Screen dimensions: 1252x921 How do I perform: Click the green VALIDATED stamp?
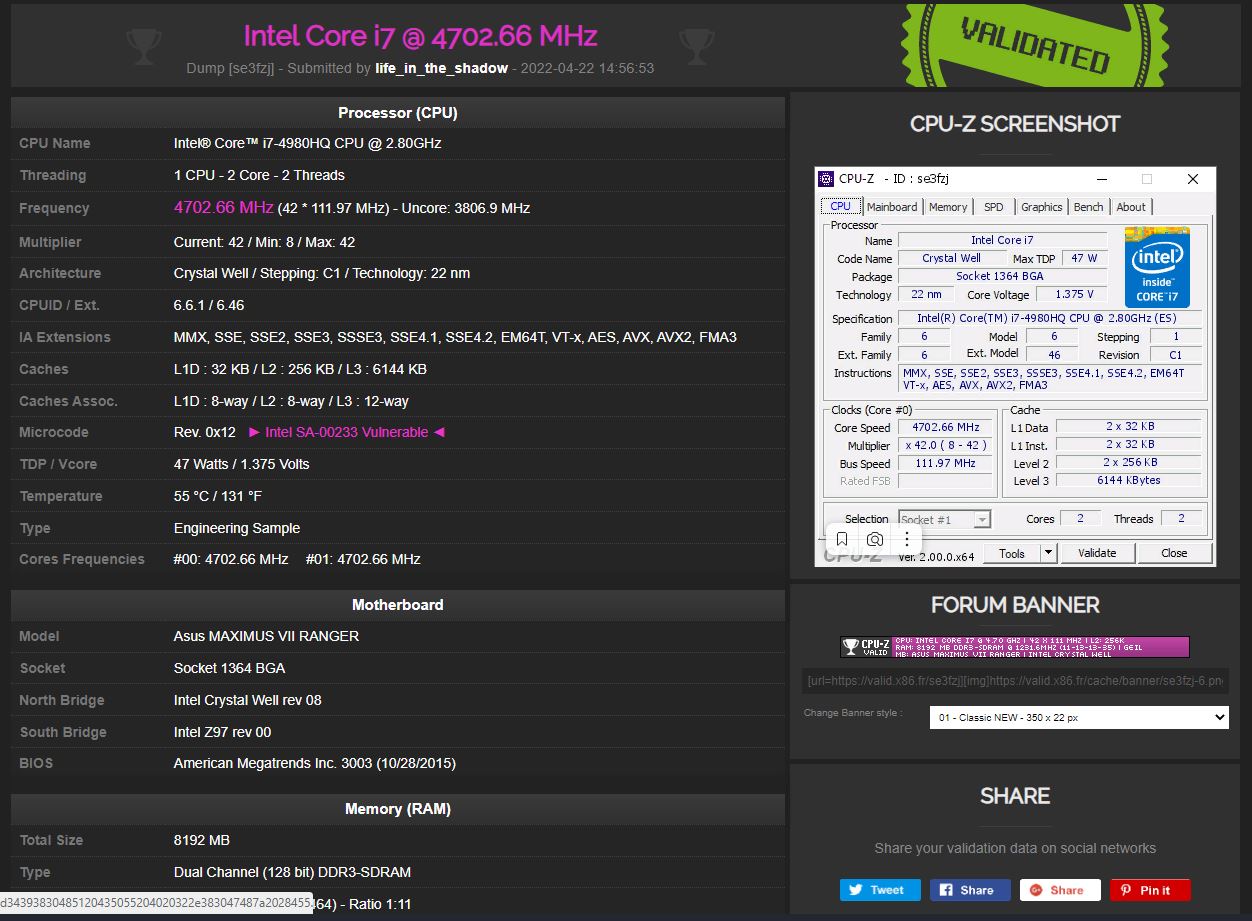pyautogui.click(x=1034, y=45)
